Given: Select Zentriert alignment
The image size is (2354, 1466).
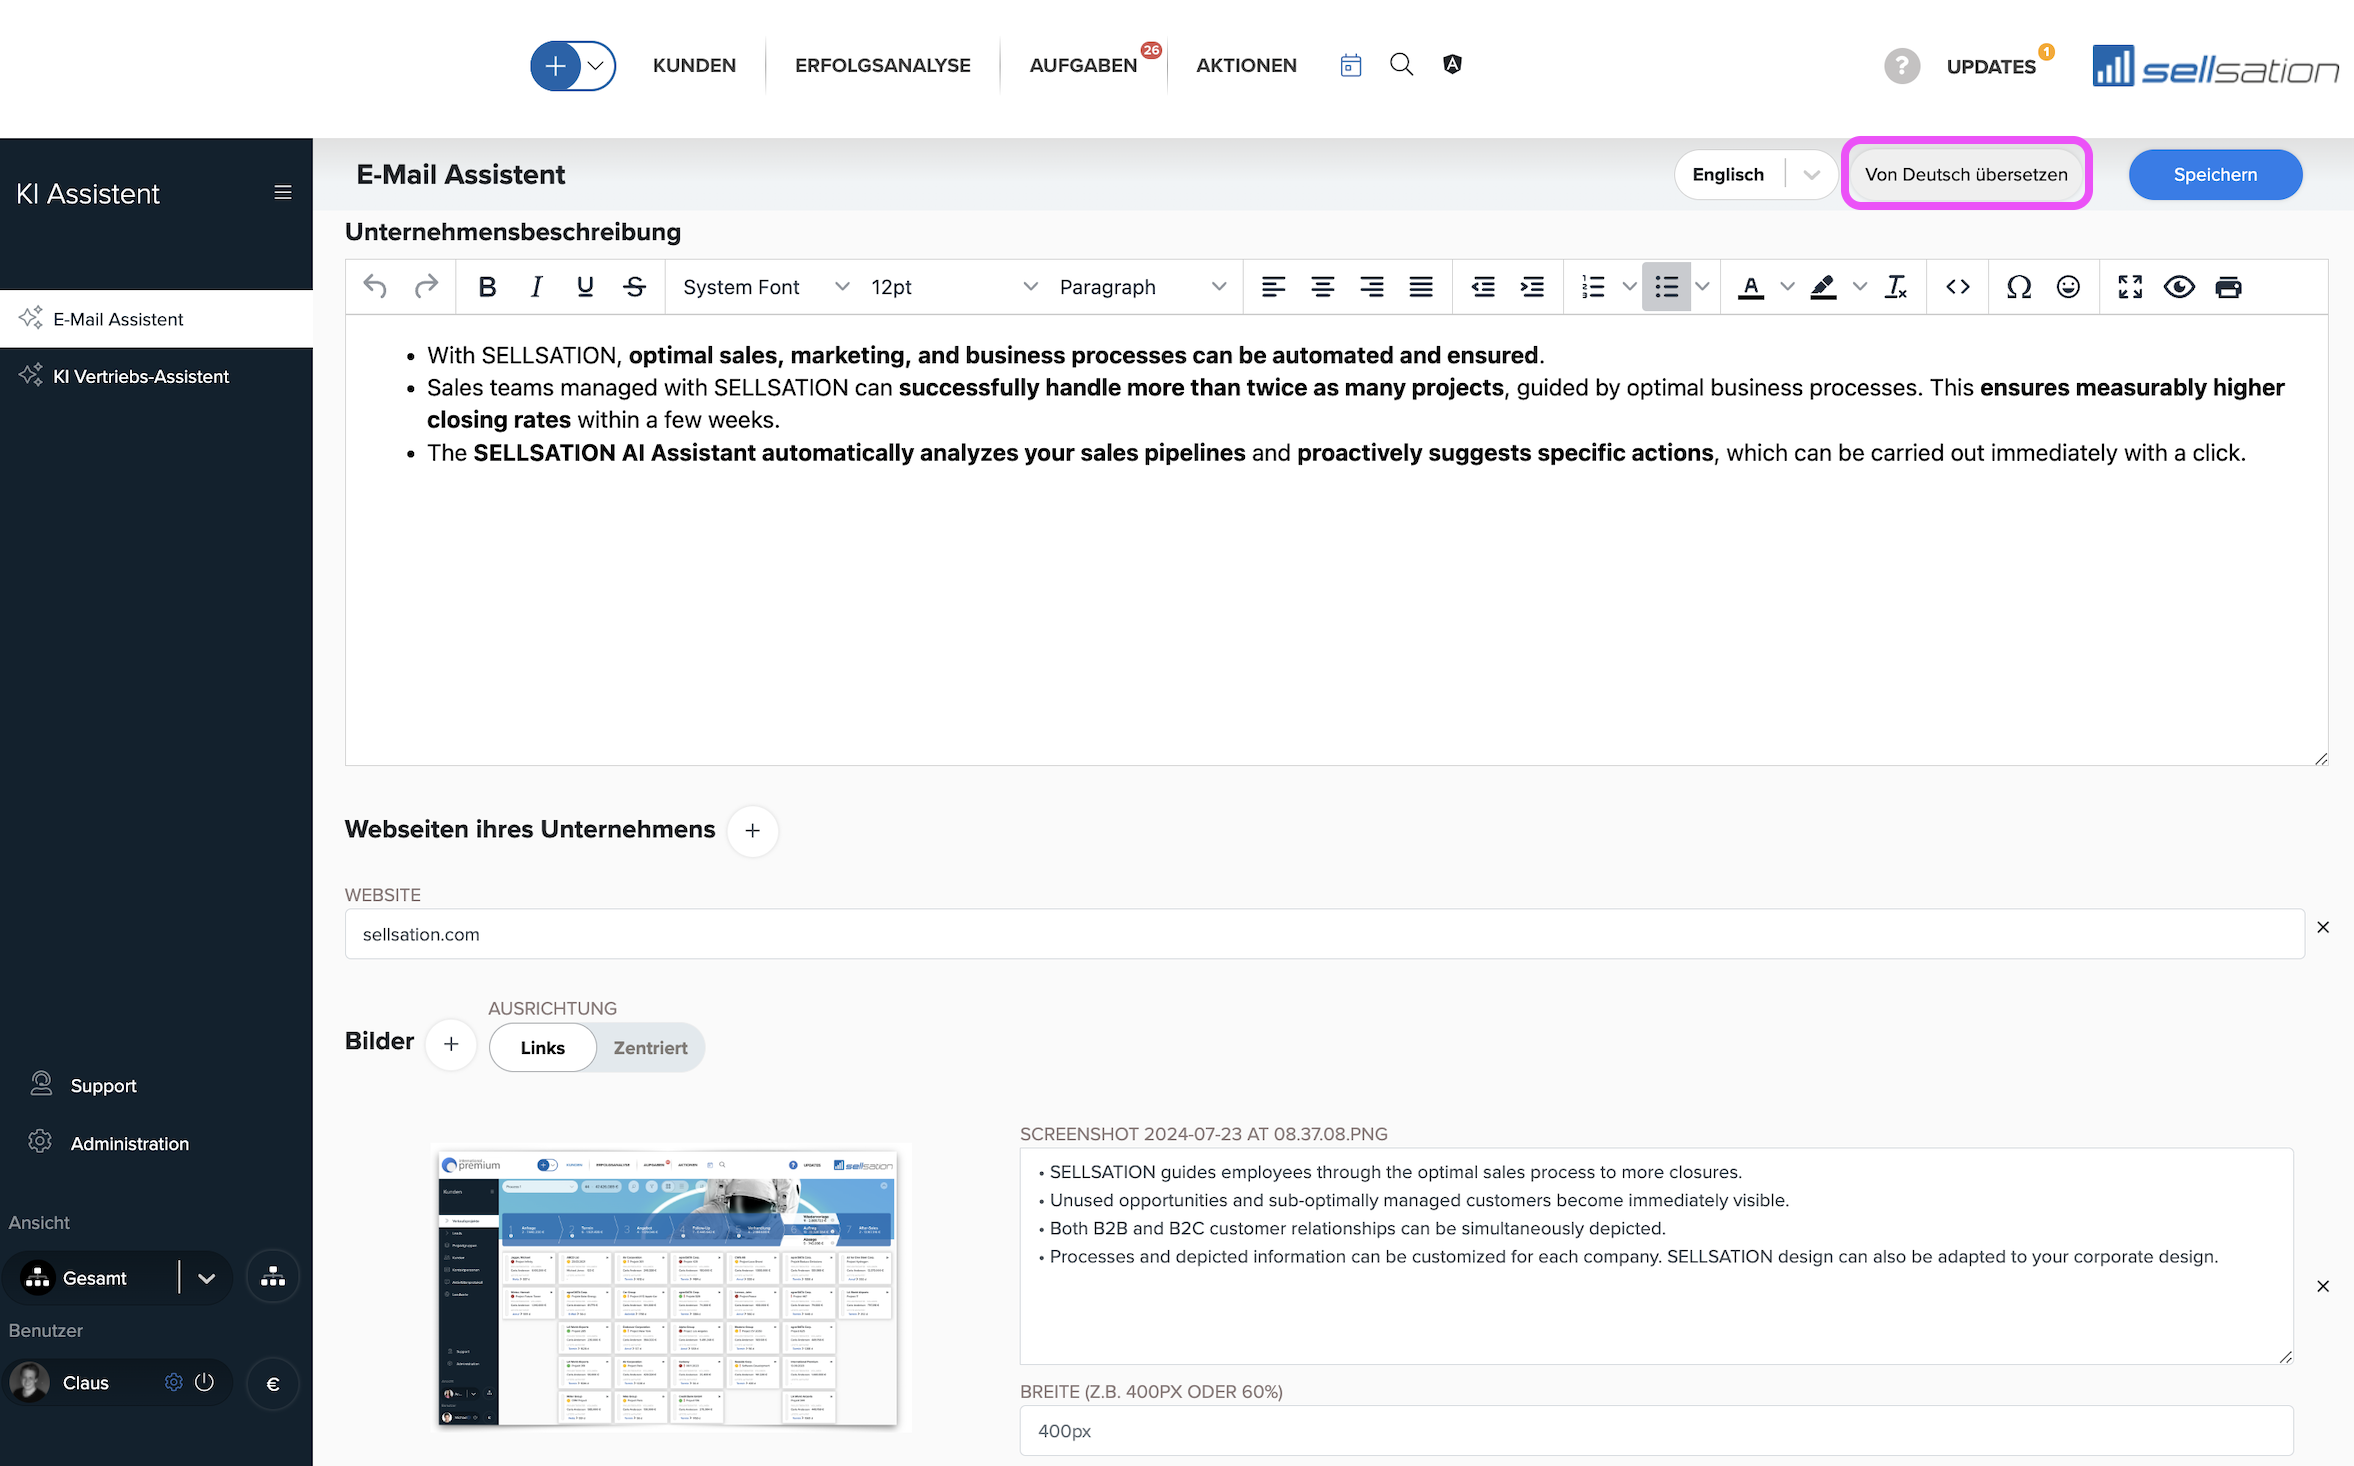Looking at the screenshot, I should click(650, 1048).
